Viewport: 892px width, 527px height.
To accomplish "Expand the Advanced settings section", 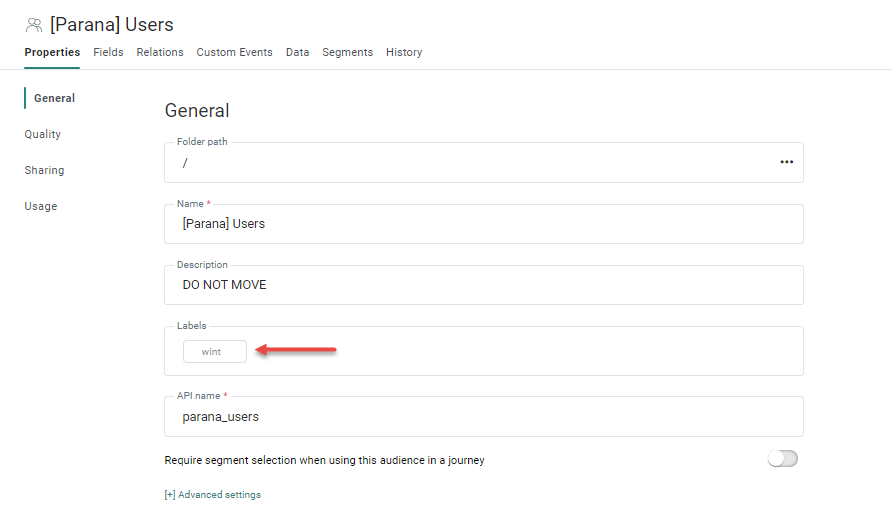I will 213,495.
